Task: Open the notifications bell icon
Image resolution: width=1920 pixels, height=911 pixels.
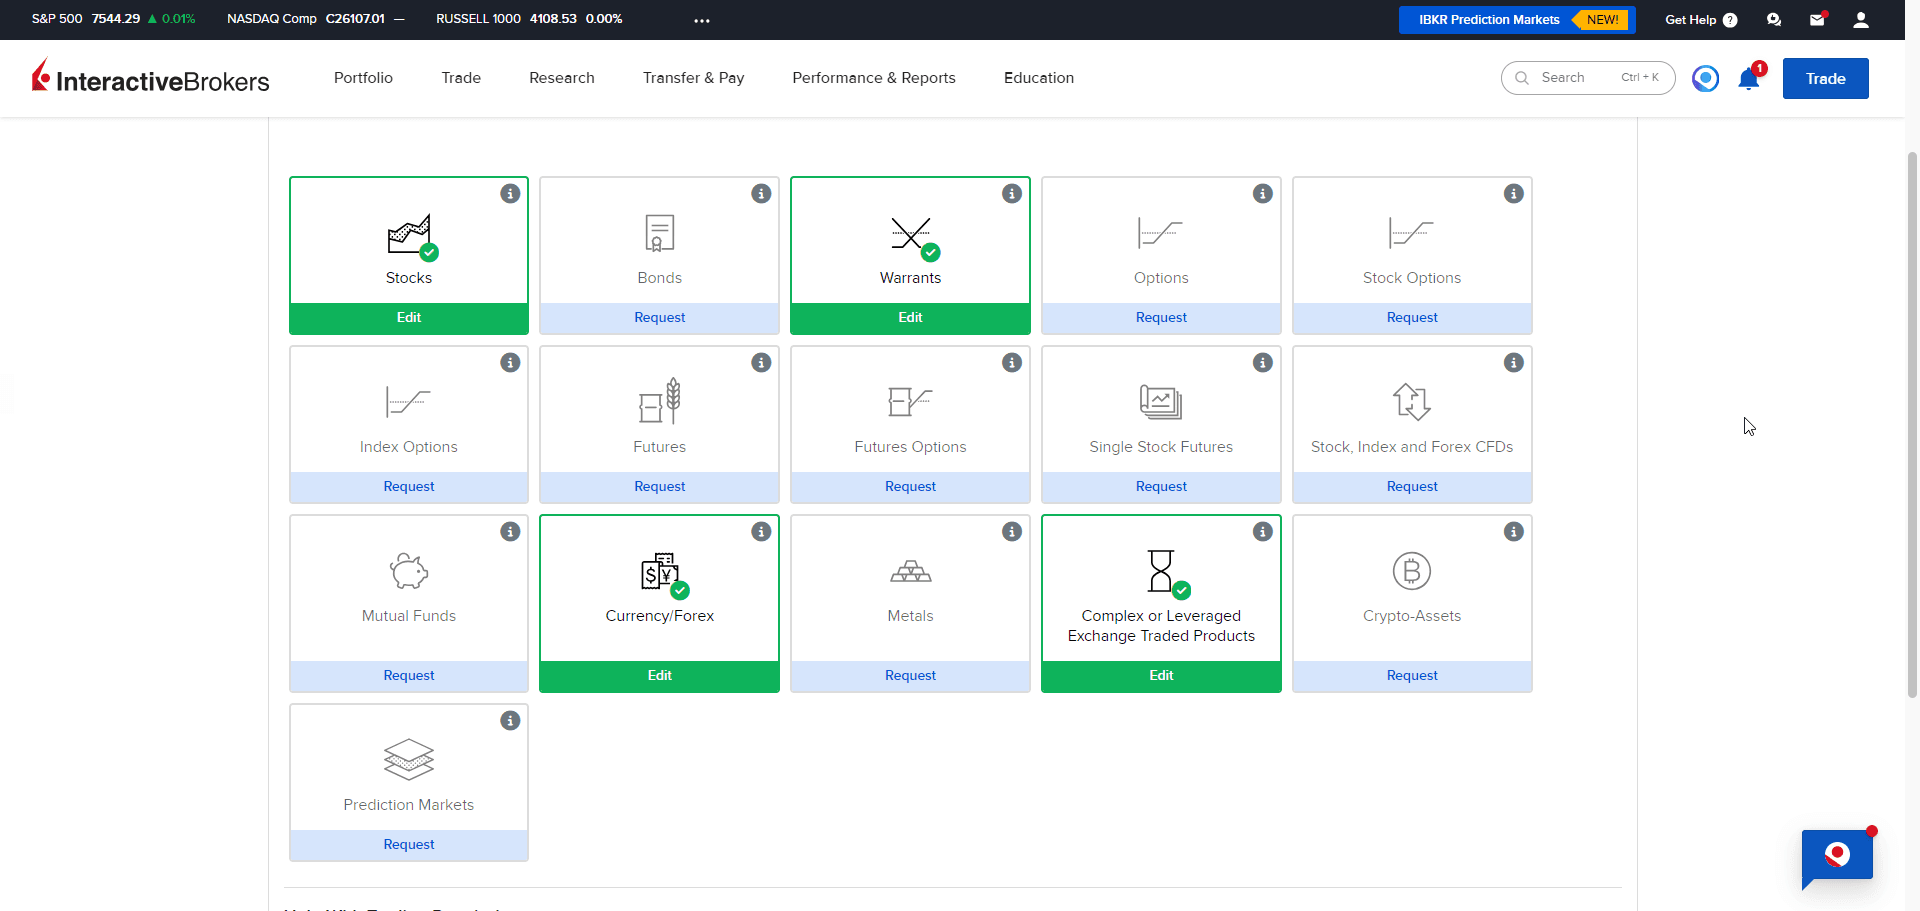Action: 1749,79
